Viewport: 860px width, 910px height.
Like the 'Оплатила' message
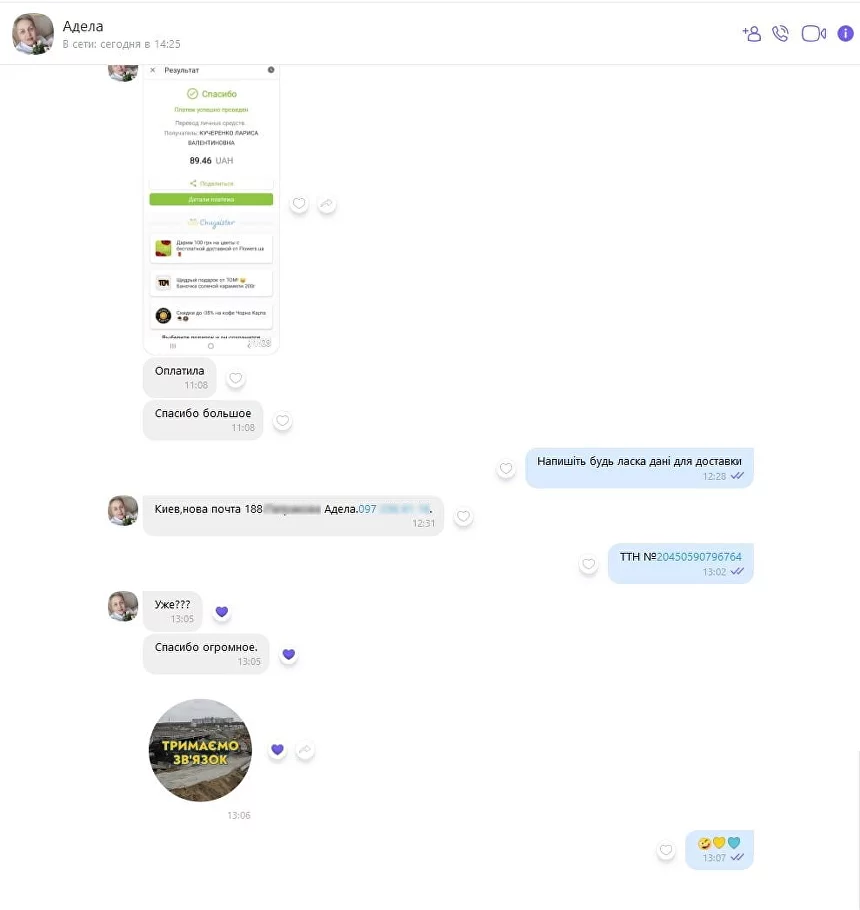coord(236,378)
